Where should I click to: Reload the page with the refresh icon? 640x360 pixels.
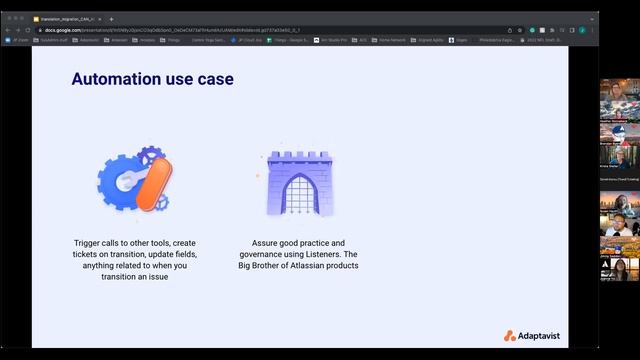coord(28,30)
